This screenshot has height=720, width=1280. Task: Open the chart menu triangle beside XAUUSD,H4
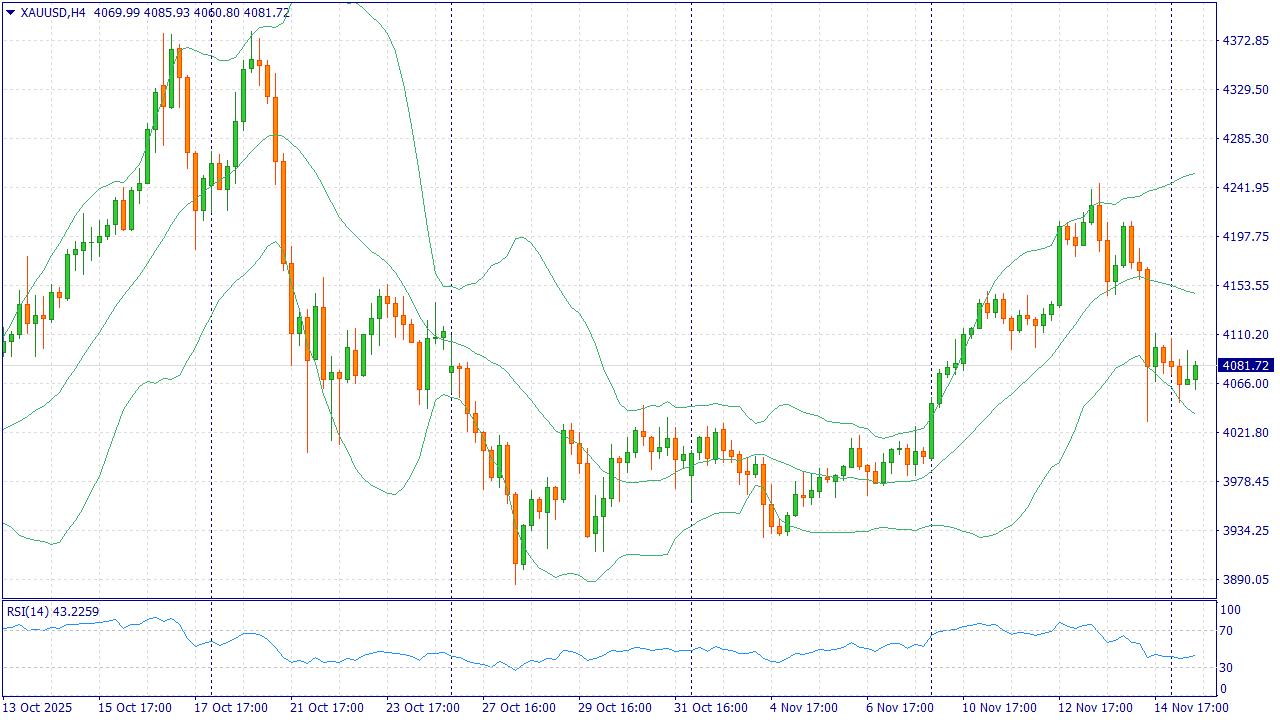[11, 13]
